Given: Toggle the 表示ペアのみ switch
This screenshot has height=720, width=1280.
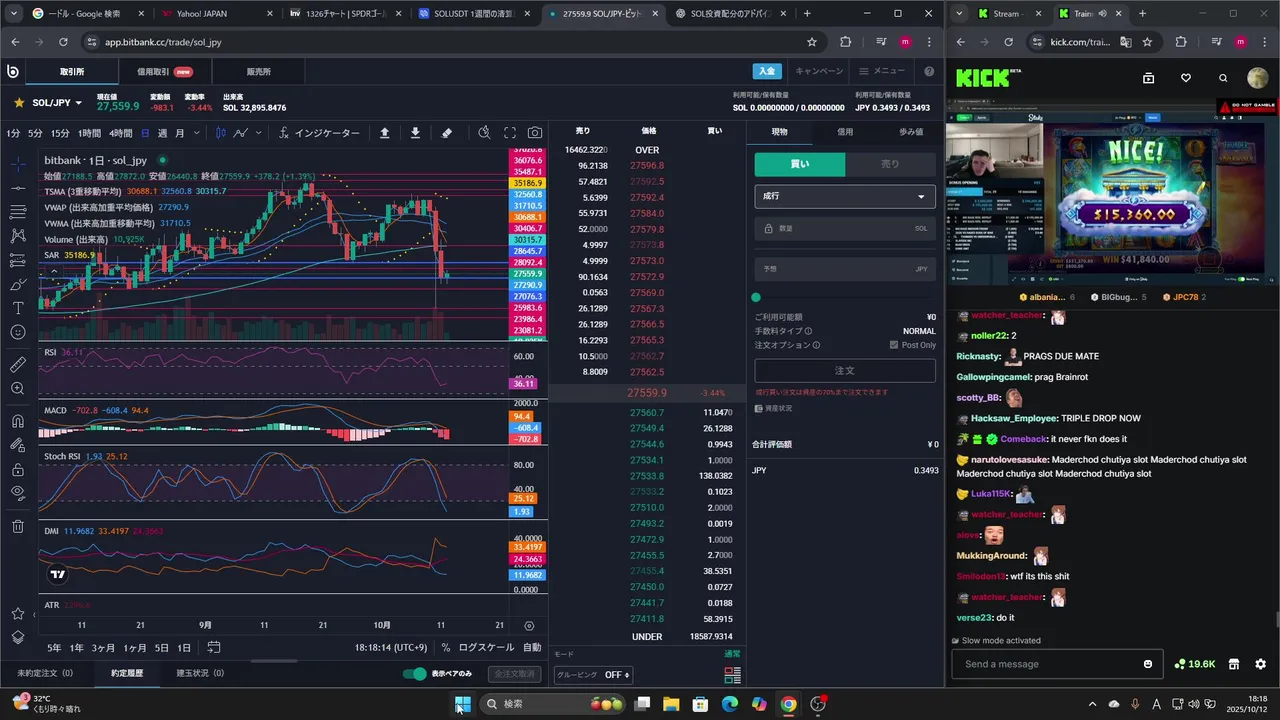Looking at the screenshot, I should click(414, 674).
